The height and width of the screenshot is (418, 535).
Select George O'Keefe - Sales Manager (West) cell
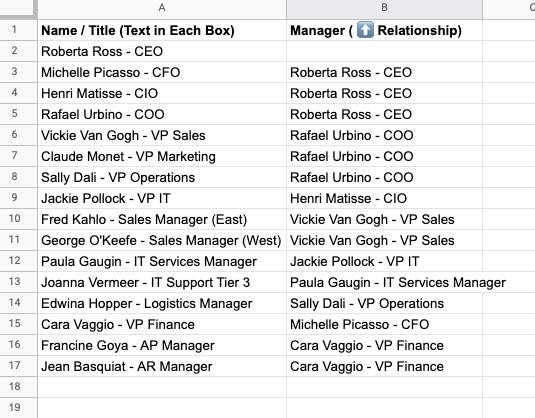click(162, 240)
